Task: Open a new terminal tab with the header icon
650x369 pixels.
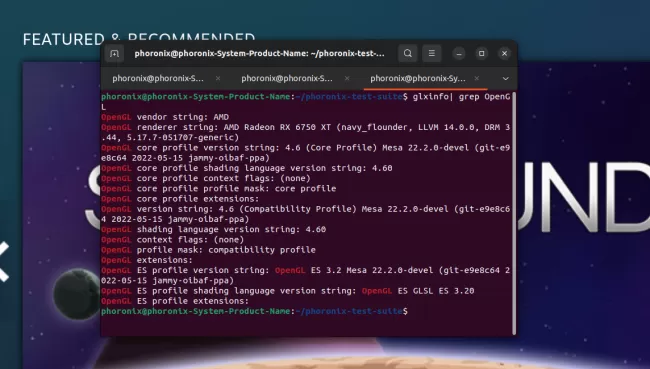Action: tap(114, 53)
